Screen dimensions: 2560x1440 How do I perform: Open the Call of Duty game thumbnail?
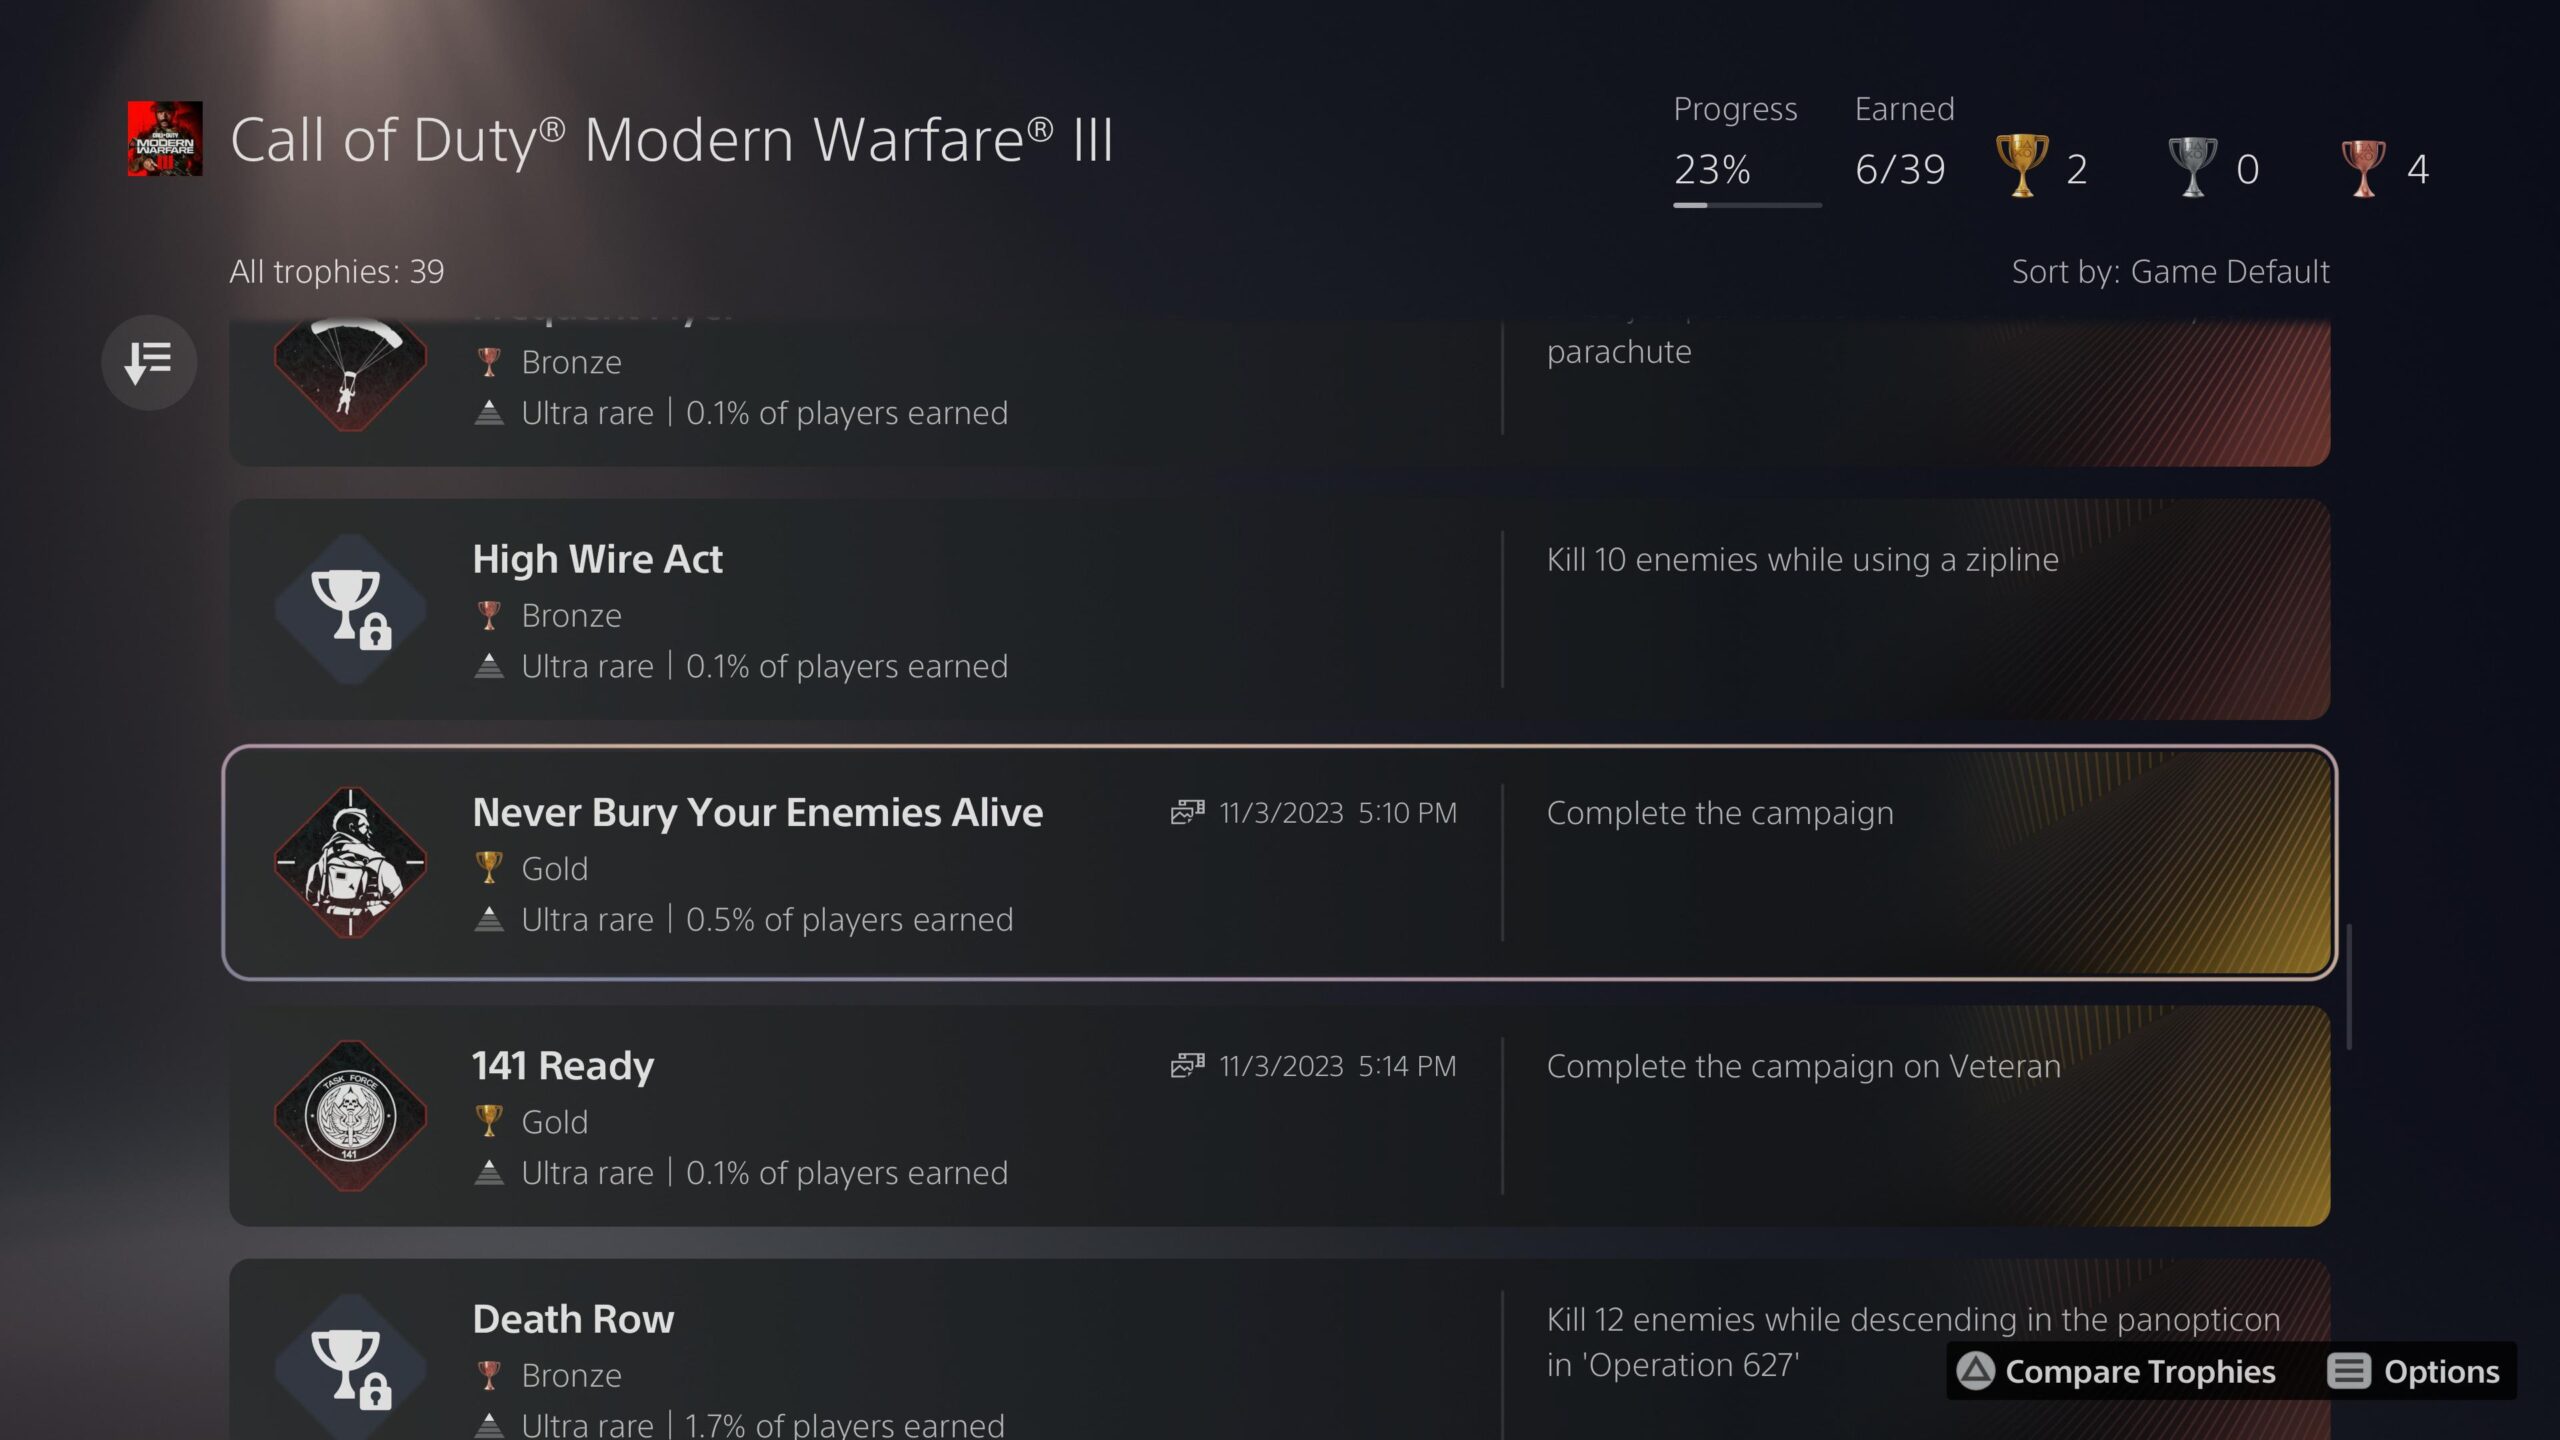click(165, 138)
